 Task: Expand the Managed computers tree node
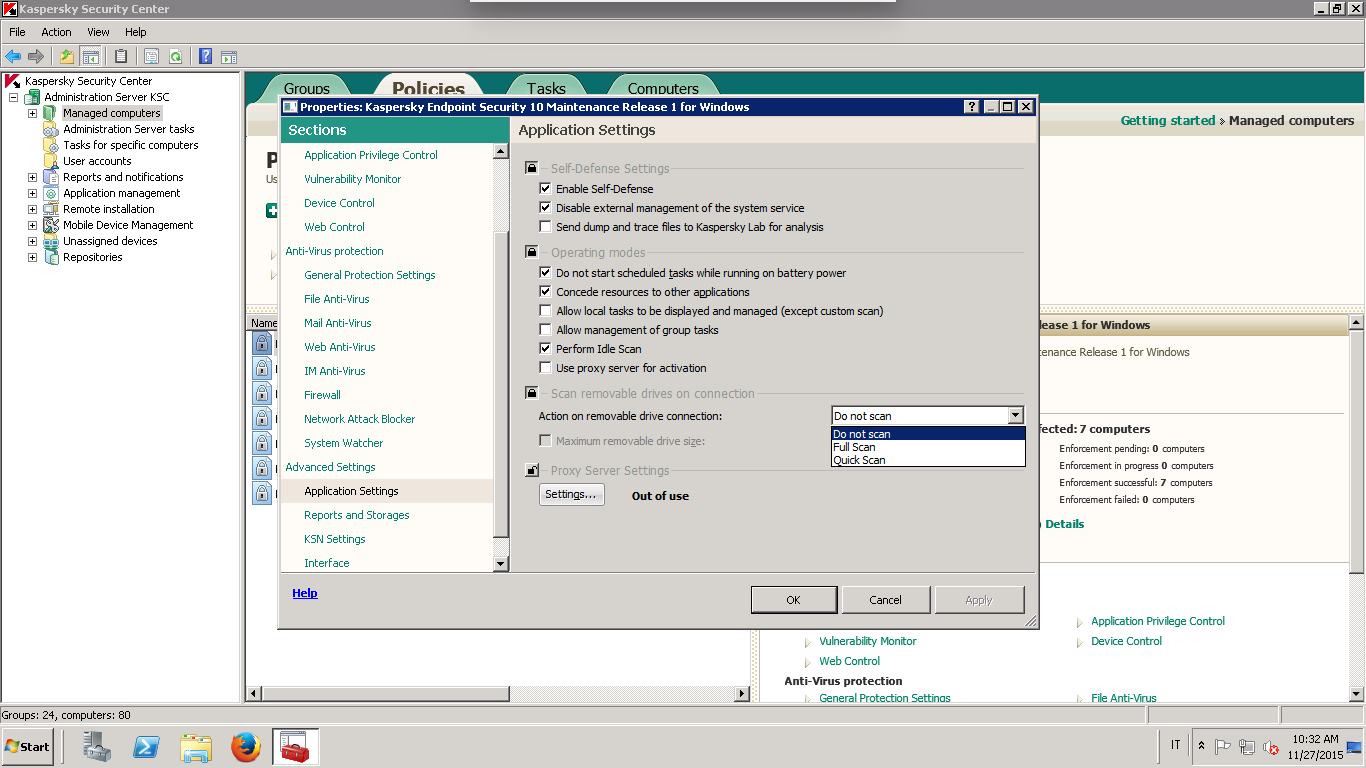32,113
